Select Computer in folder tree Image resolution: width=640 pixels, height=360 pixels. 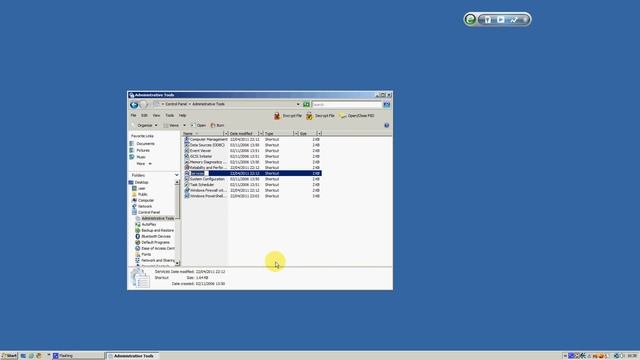[x=143, y=200]
